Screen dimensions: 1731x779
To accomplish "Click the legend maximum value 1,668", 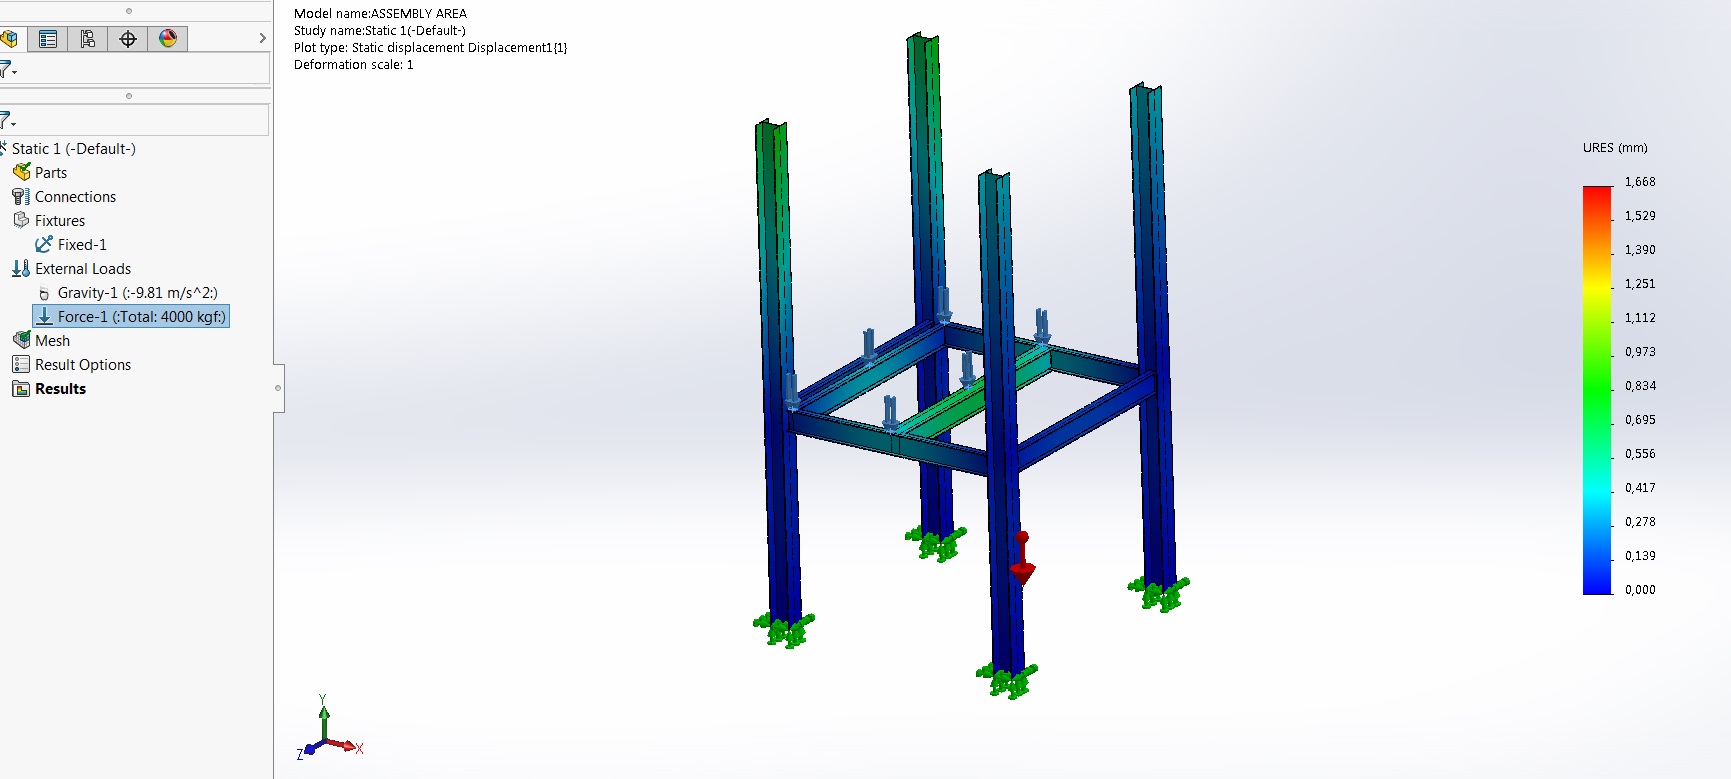I will tap(1640, 182).
